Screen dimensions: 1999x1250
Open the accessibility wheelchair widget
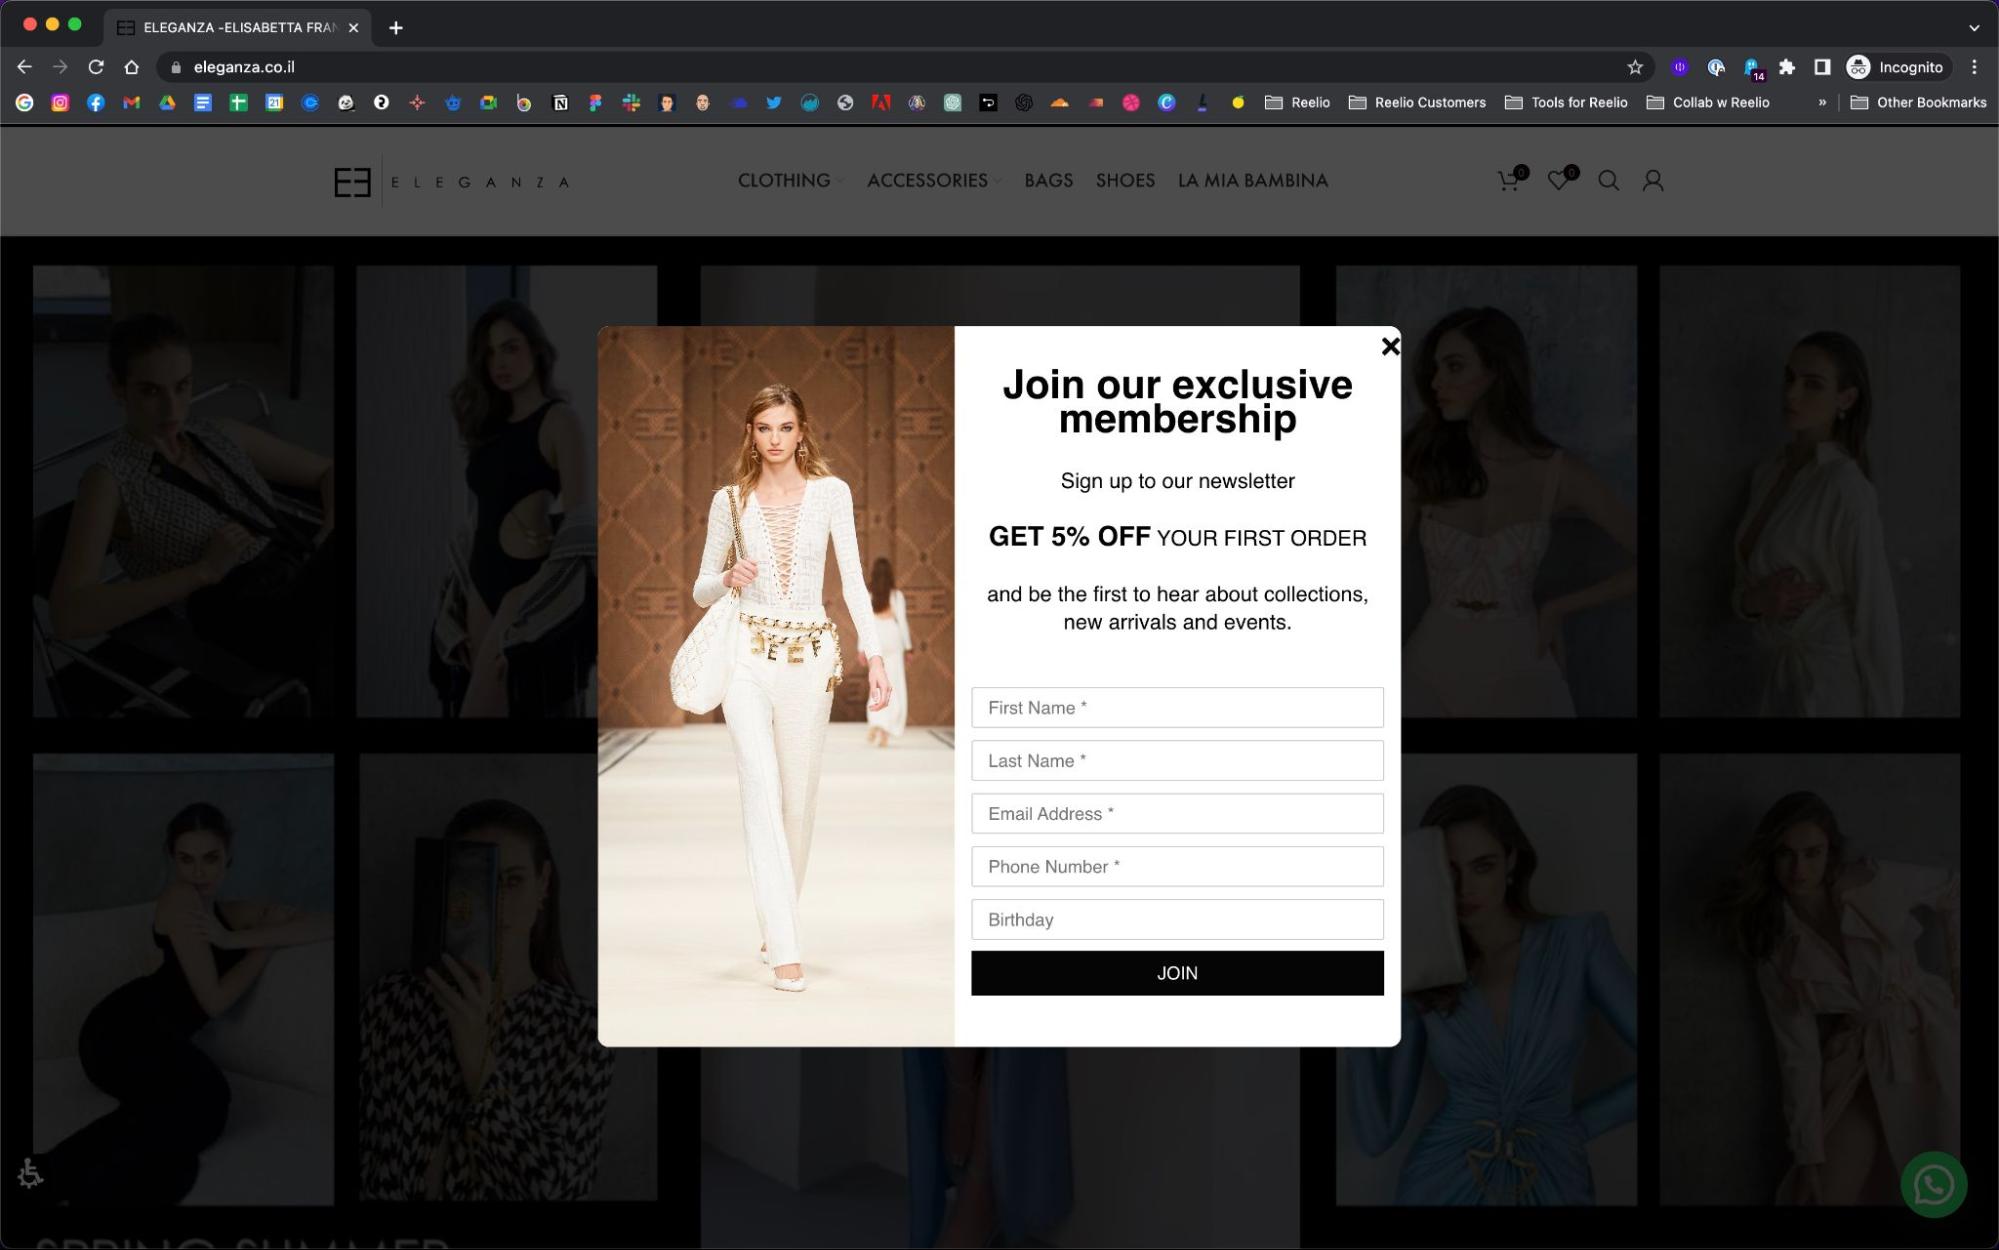click(x=31, y=1173)
